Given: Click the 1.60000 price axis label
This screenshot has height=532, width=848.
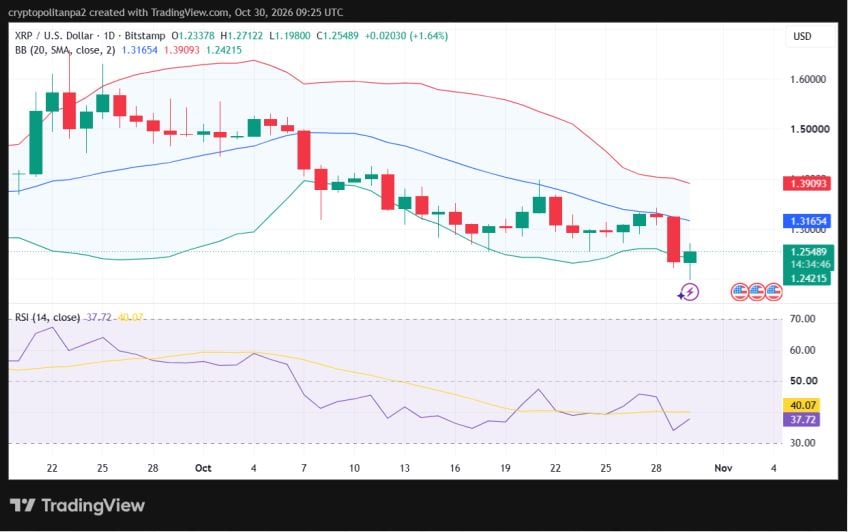Looking at the screenshot, I should click(x=808, y=79).
